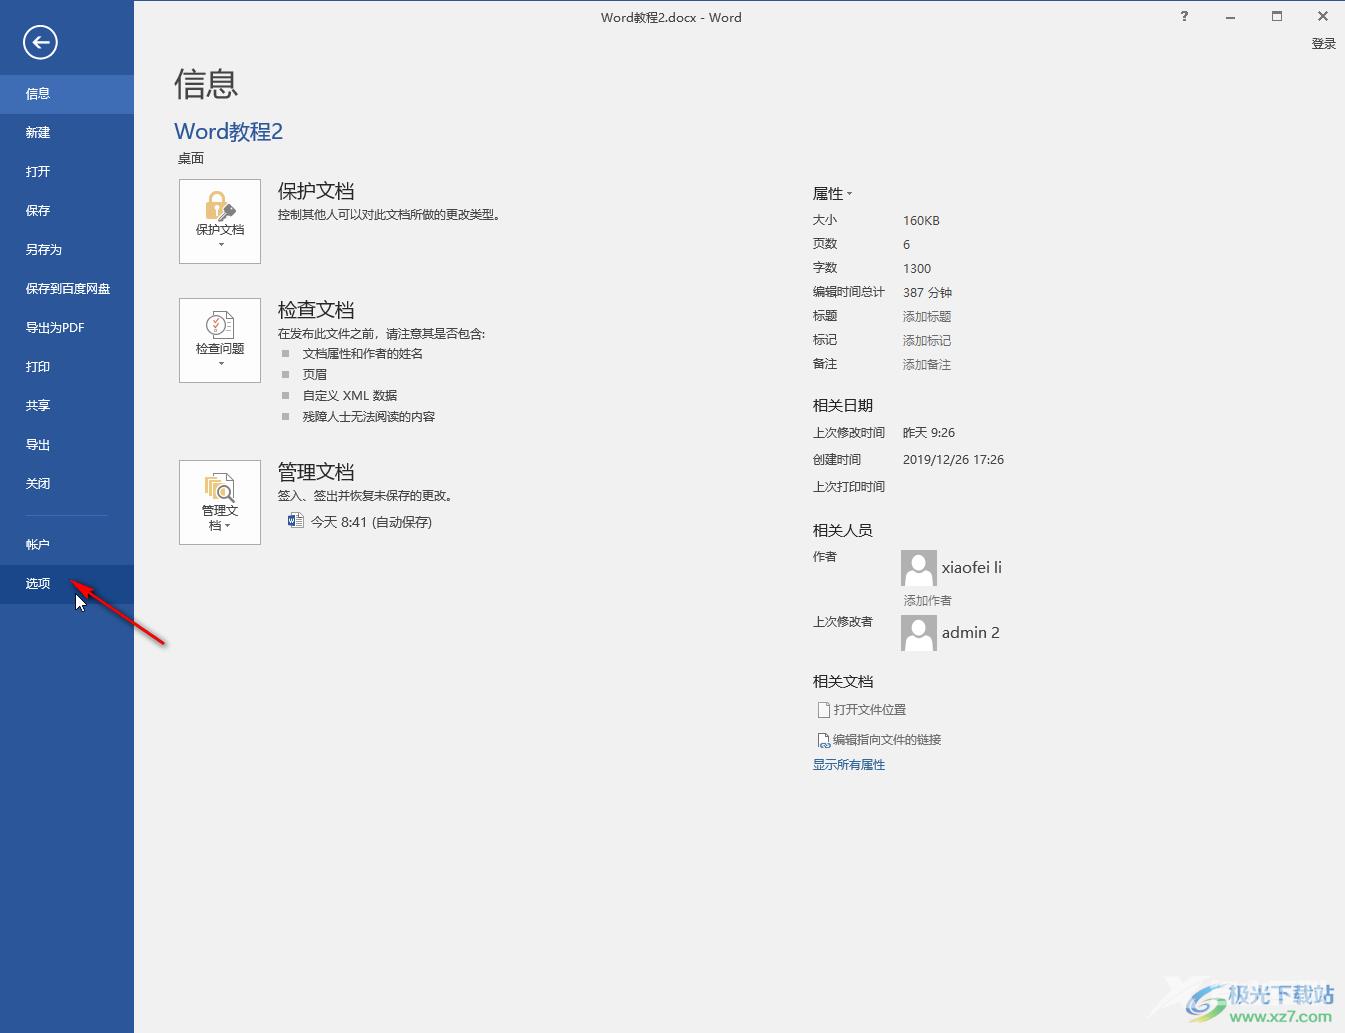The image size is (1345, 1033).
Task: Click the file location 桌面 text
Action: tap(191, 158)
